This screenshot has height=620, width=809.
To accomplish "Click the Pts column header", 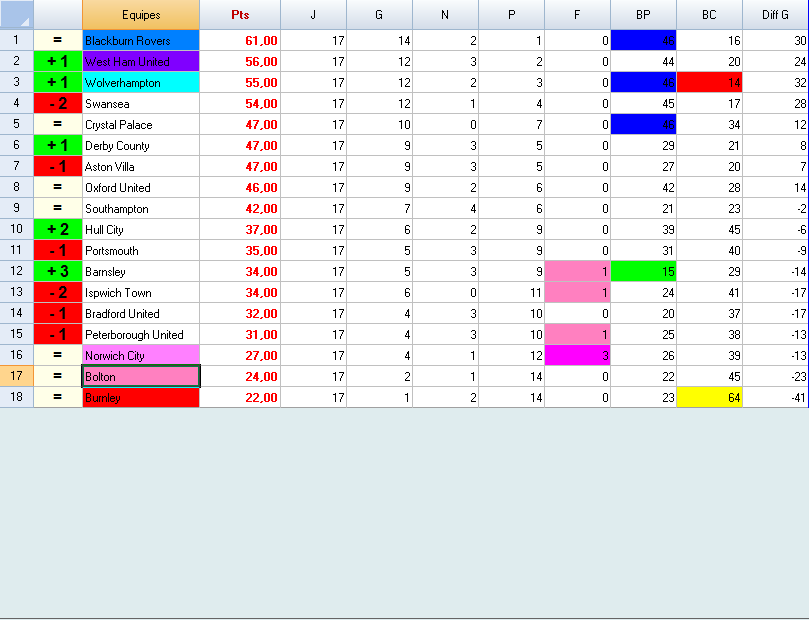I will click(x=240, y=14).
